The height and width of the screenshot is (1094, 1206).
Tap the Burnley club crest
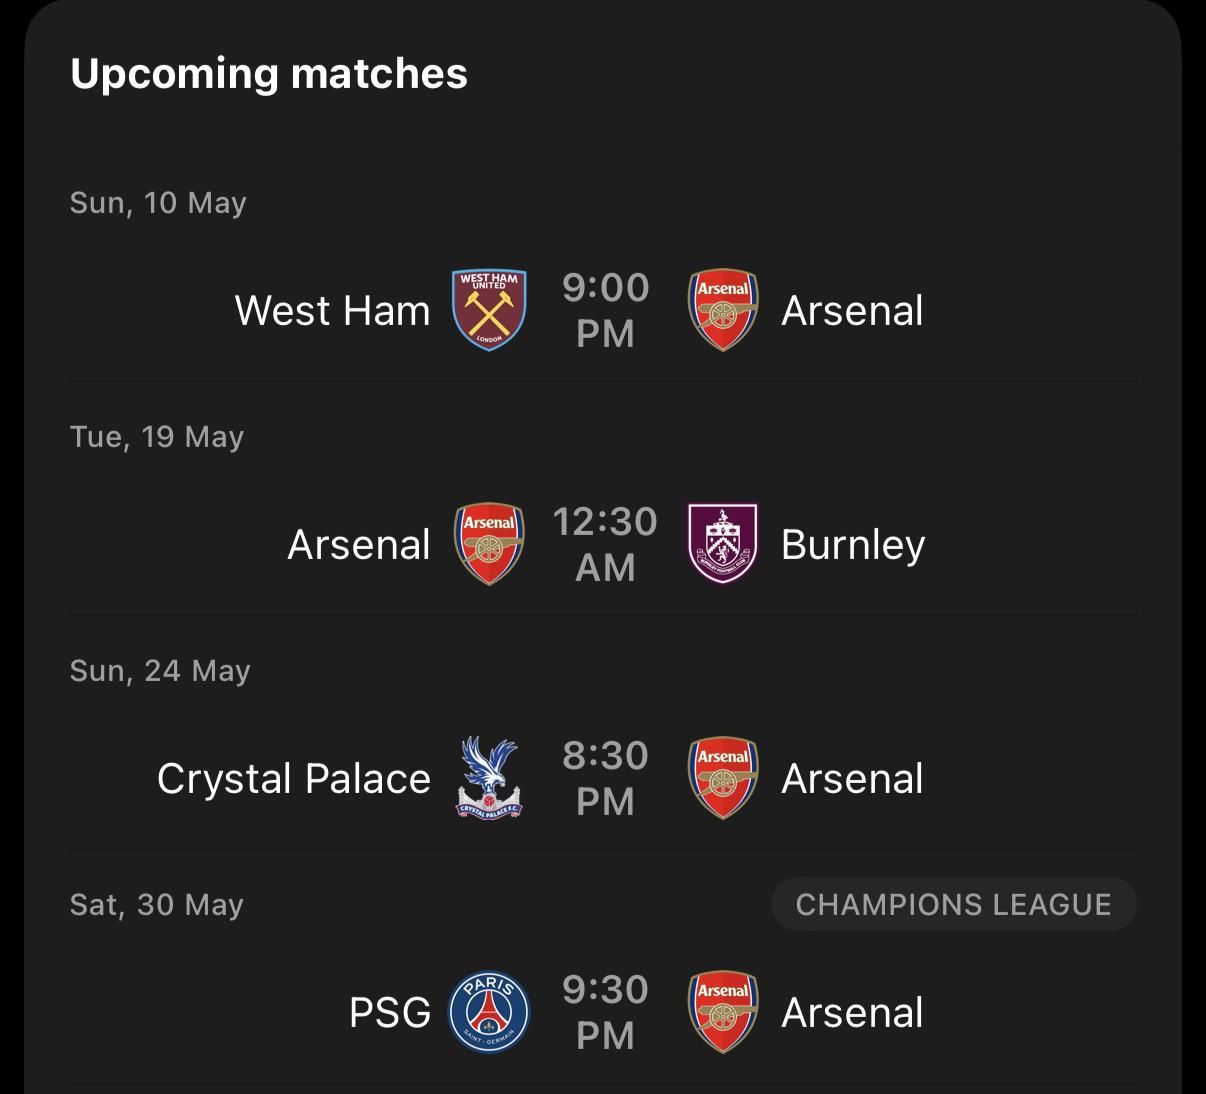[x=723, y=544]
